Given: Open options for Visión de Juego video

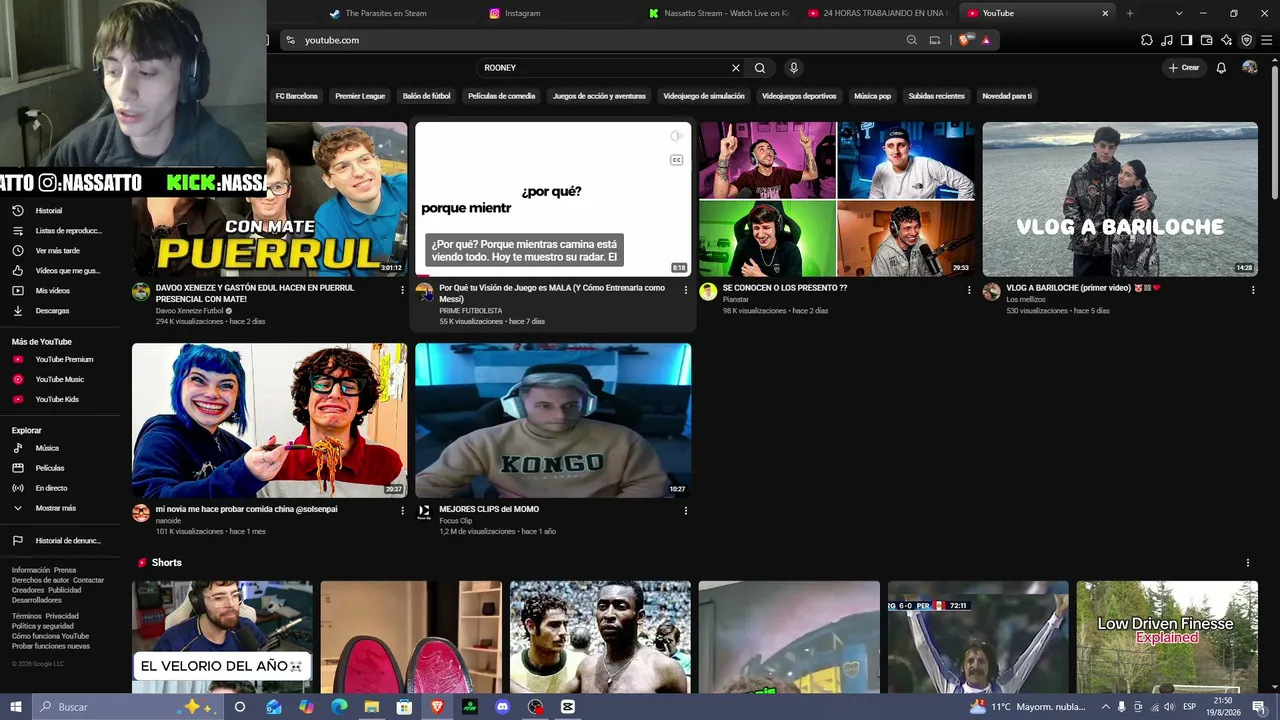Looking at the screenshot, I should tap(686, 290).
